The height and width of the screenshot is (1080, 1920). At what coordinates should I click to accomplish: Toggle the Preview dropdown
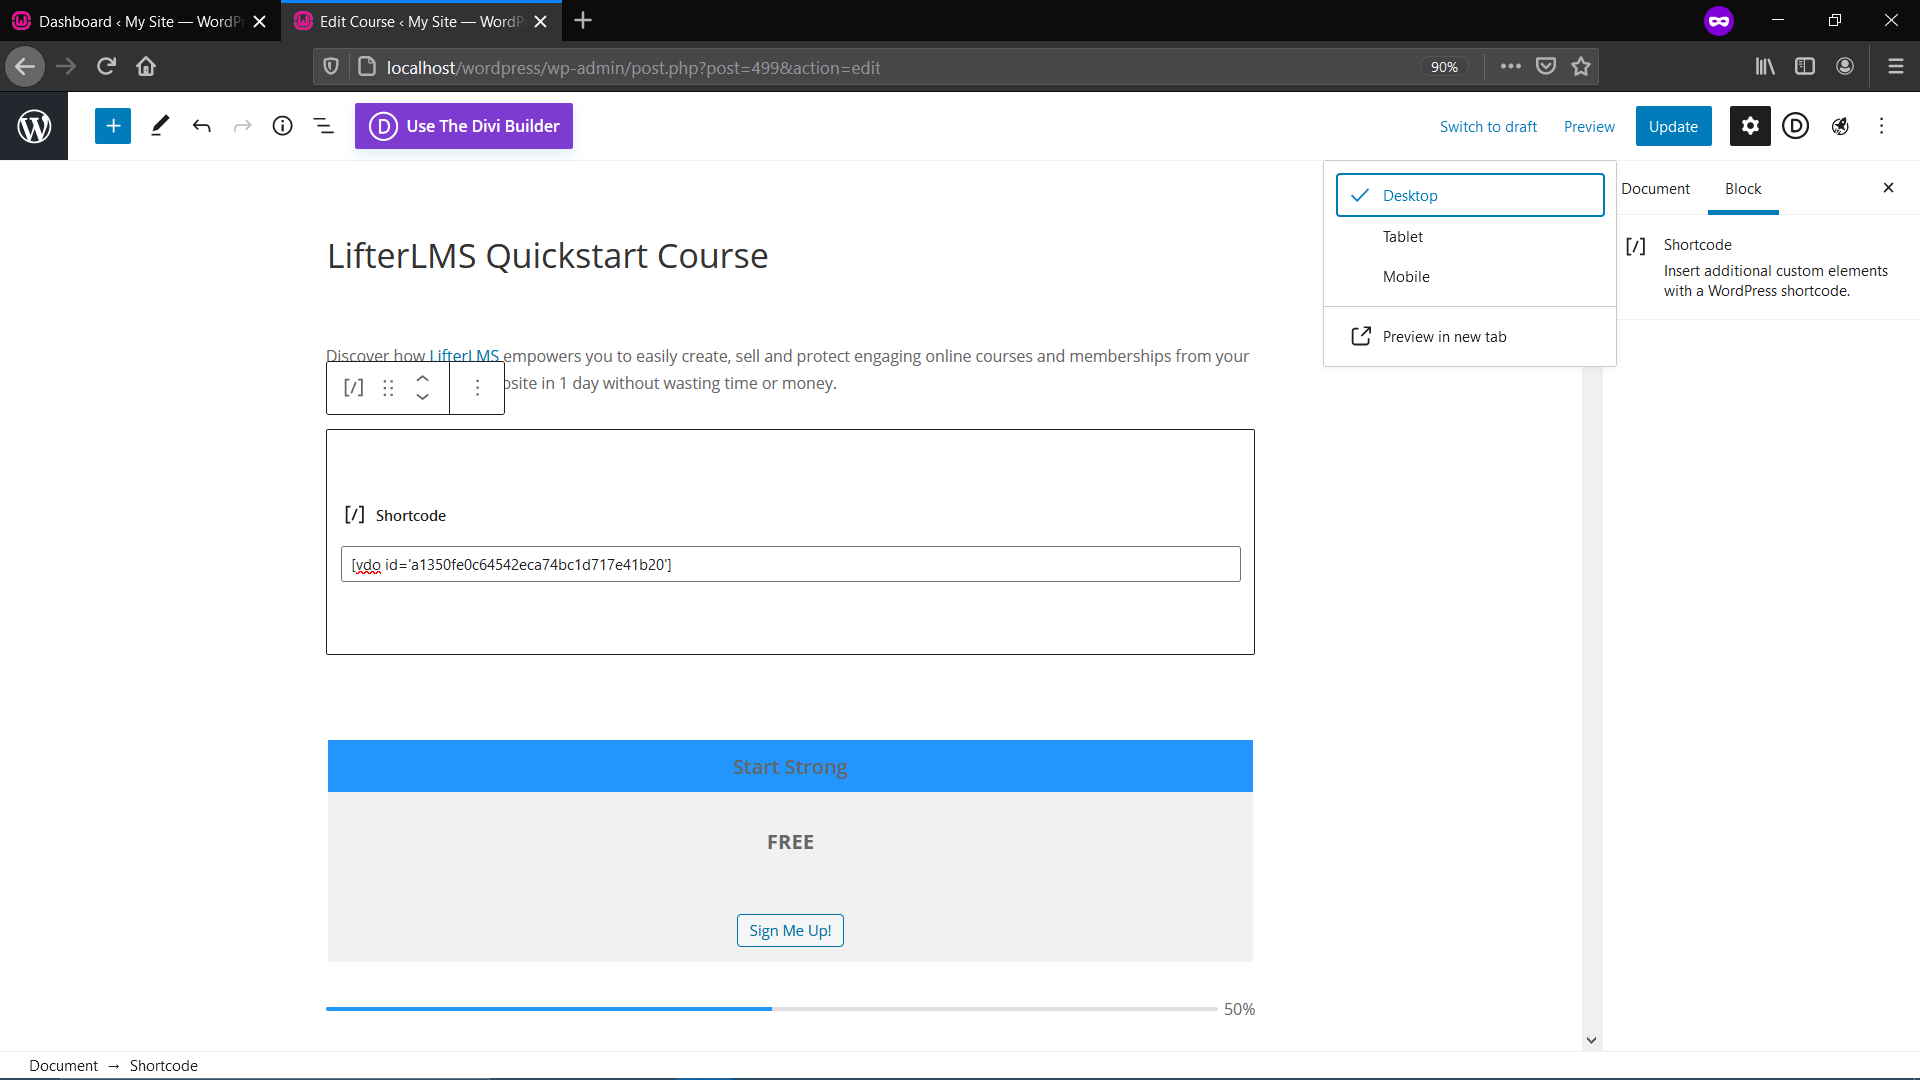tap(1589, 127)
